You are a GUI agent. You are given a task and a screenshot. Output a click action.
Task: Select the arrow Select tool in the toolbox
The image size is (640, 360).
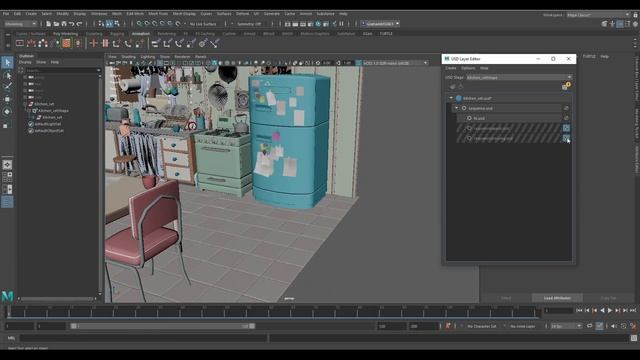[7, 62]
